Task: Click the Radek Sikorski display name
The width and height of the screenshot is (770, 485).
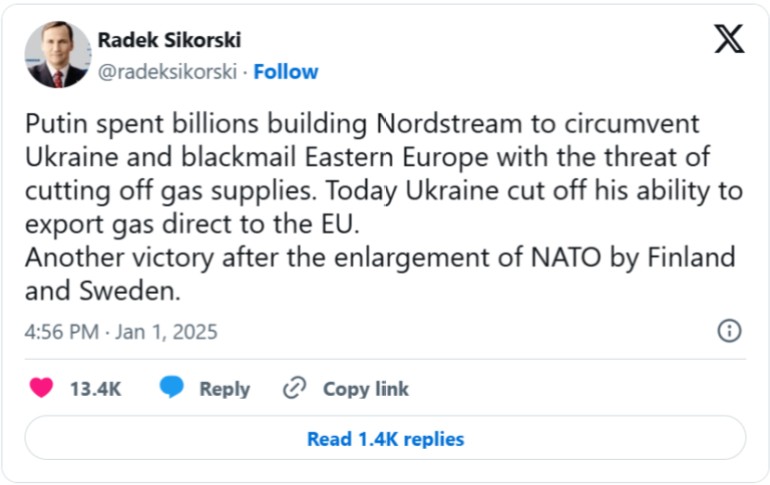Action: tap(169, 41)
